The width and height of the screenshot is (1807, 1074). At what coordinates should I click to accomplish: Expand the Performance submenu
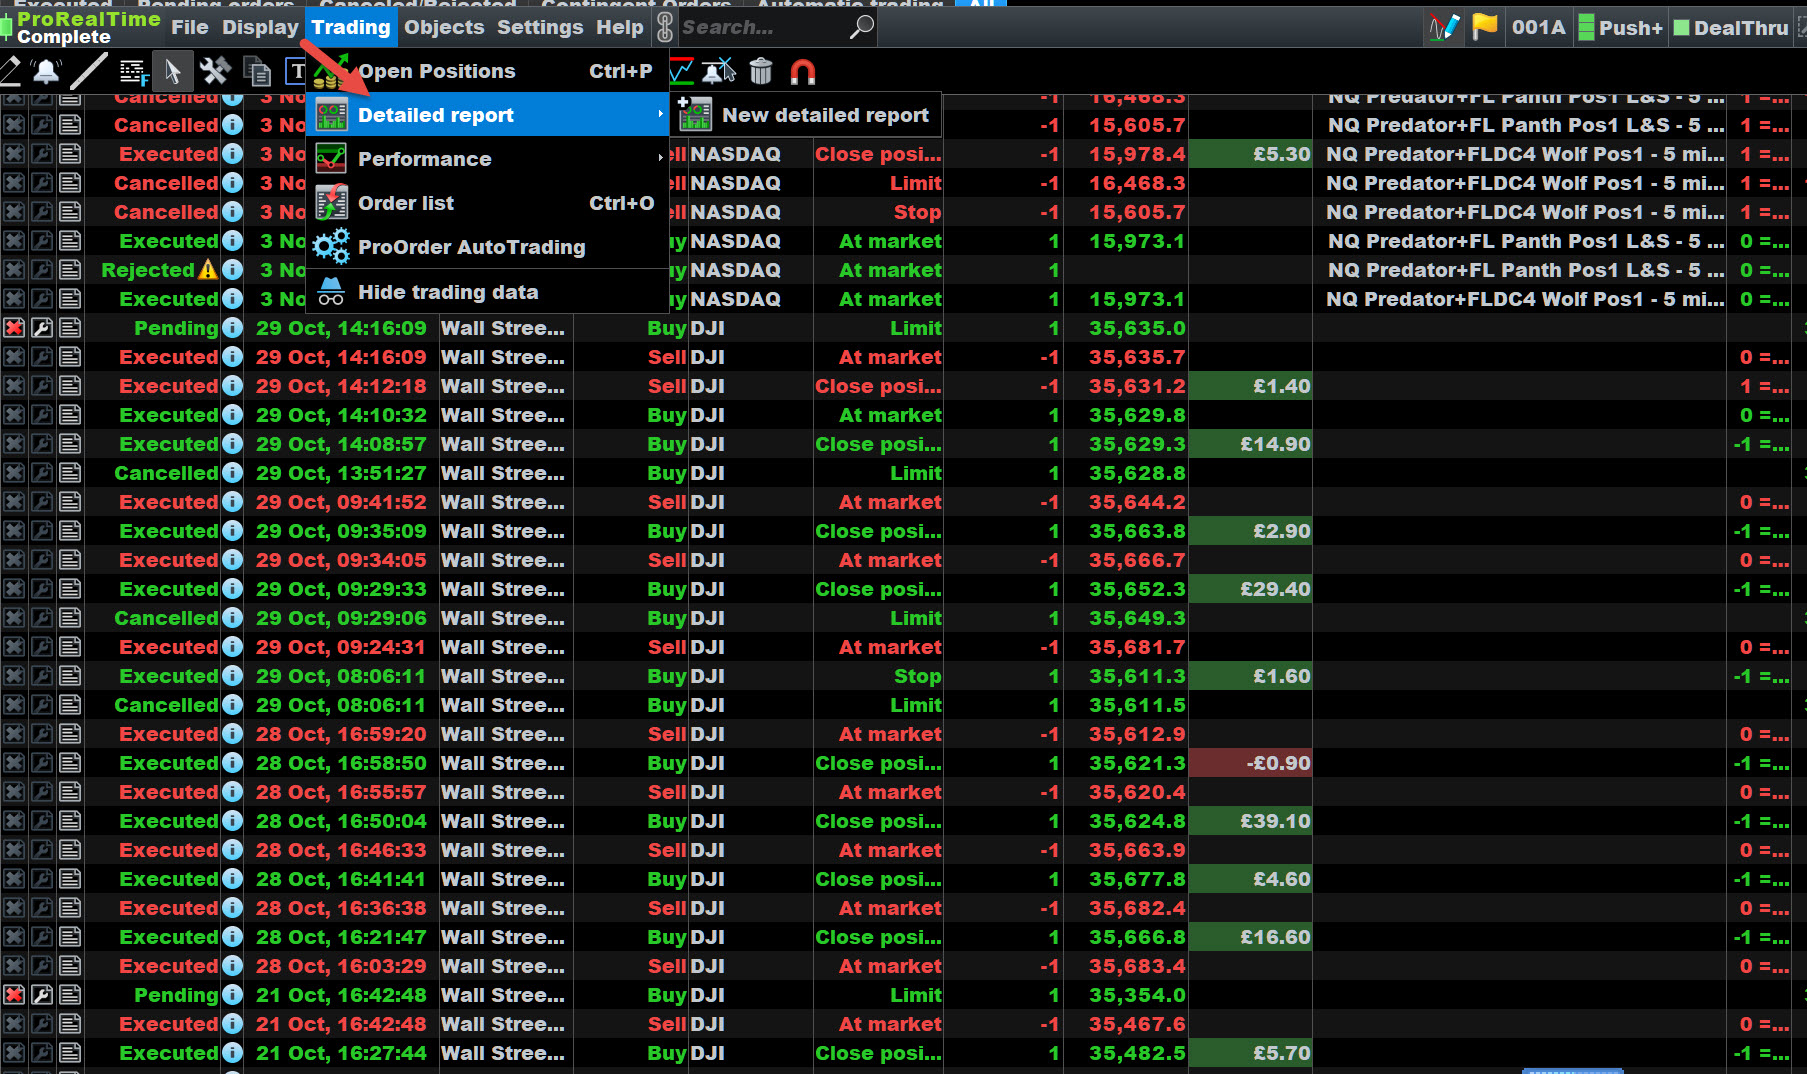click(x=489, y=159)
